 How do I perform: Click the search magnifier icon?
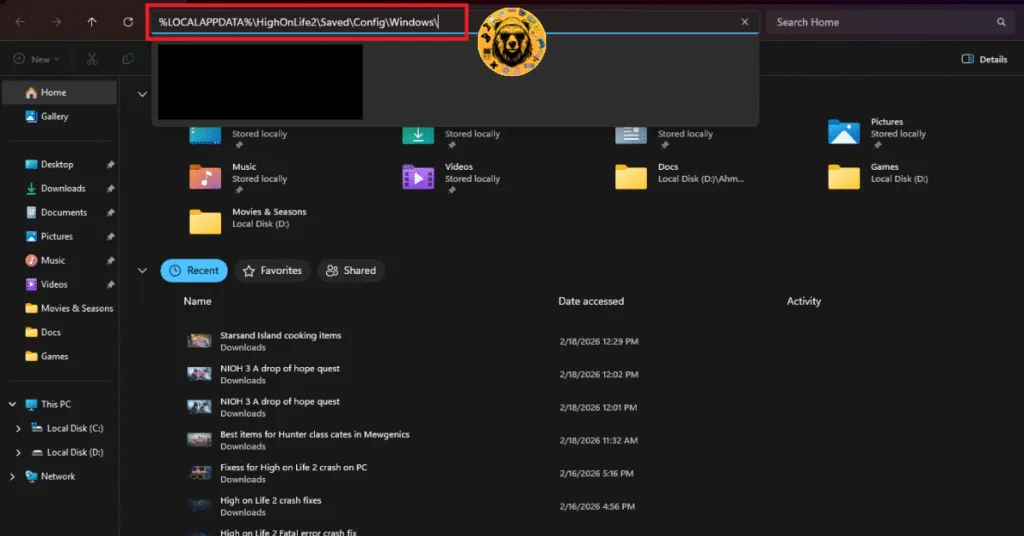pos(1001,22)
